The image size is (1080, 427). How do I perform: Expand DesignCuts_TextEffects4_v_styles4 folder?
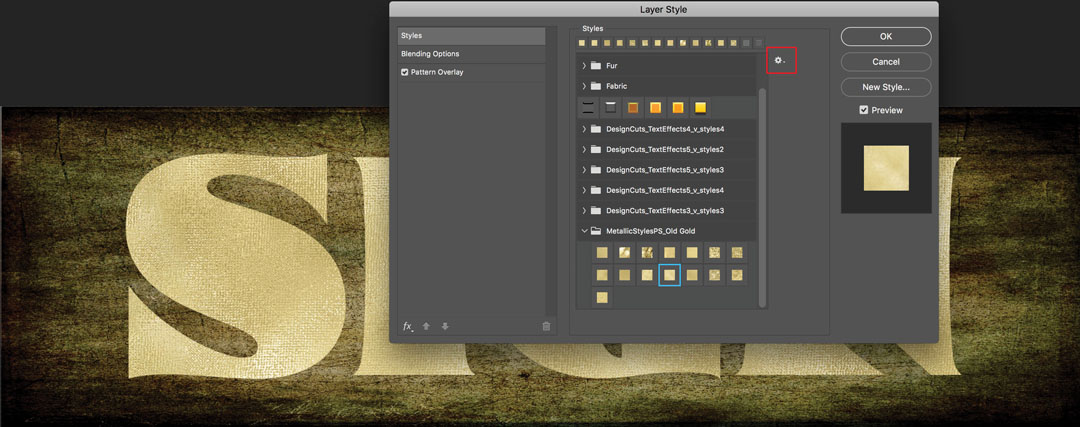[584, 129]
